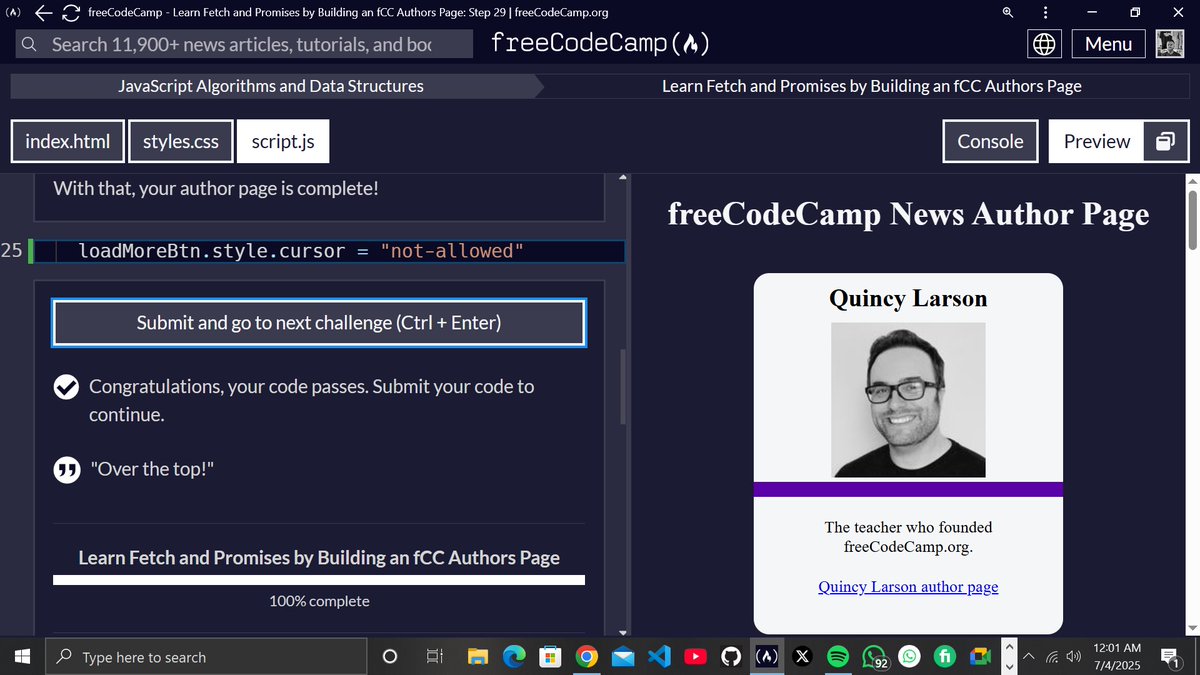Viewport: 1200px width, 675px height.
Task: Click the Wi-Fi network icon
Action: [1053, 657]
